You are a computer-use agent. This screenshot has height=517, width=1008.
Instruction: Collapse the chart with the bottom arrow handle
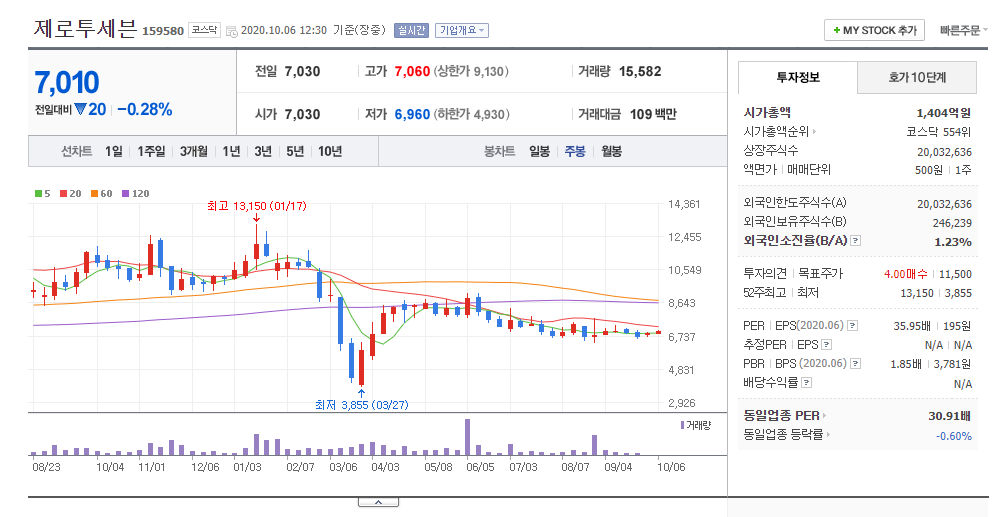coord(378,502)
